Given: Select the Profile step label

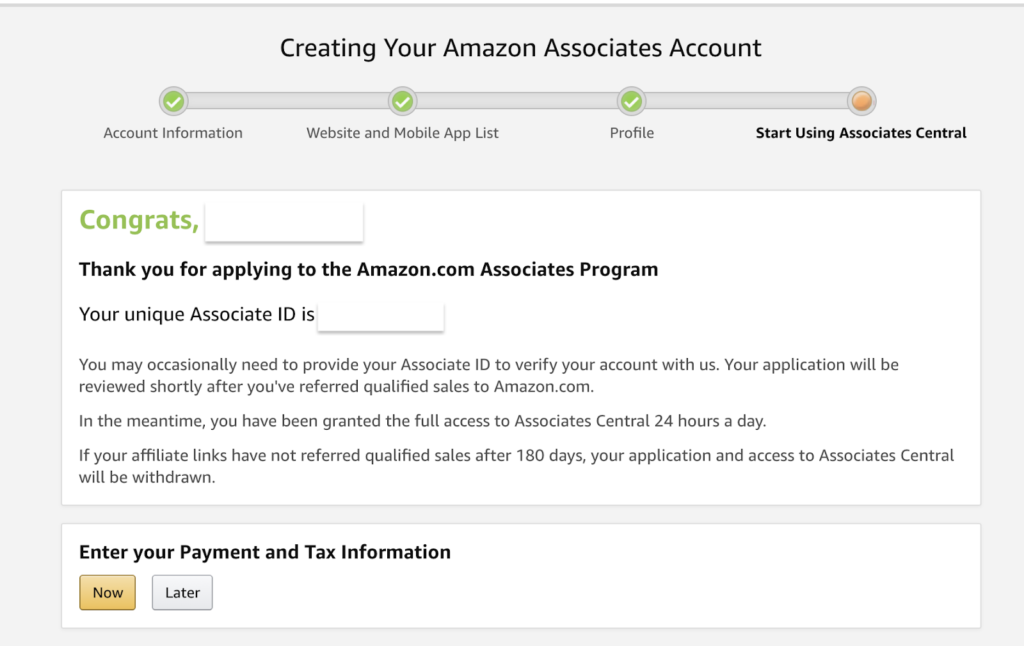Looking at the screenshot, I should click(x=632, y=133).
